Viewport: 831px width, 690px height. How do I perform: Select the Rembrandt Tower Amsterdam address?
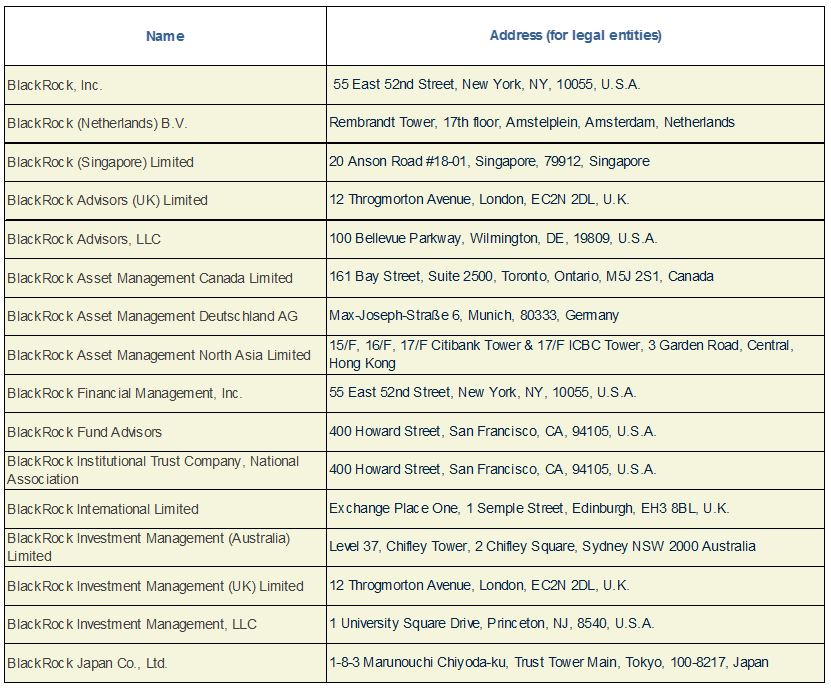pos(532,122)
